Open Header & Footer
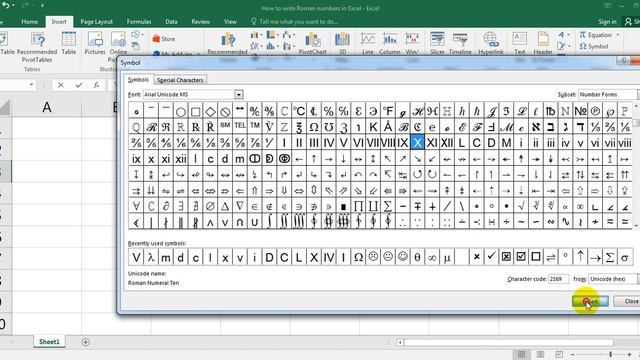640x360 pixels. 543,44
